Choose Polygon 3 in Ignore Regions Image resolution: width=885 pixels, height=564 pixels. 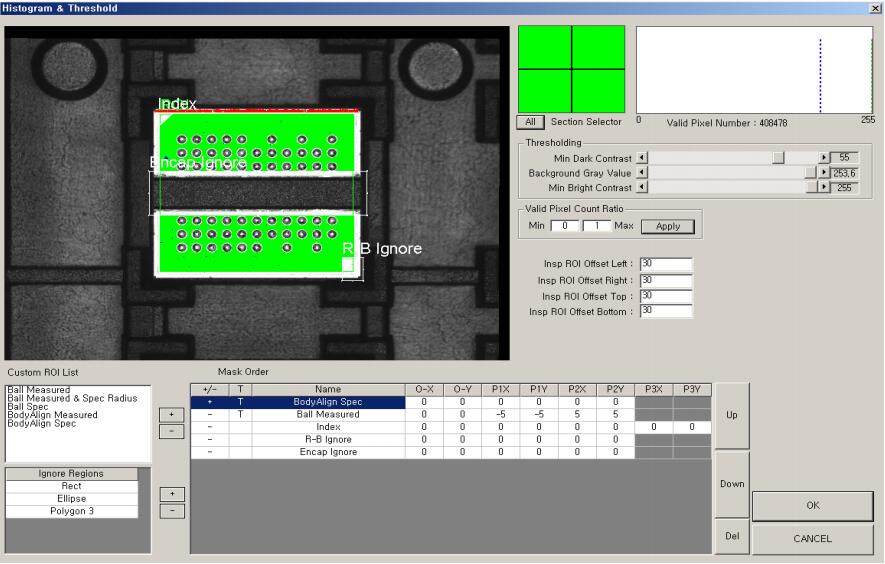click(71, 511)
